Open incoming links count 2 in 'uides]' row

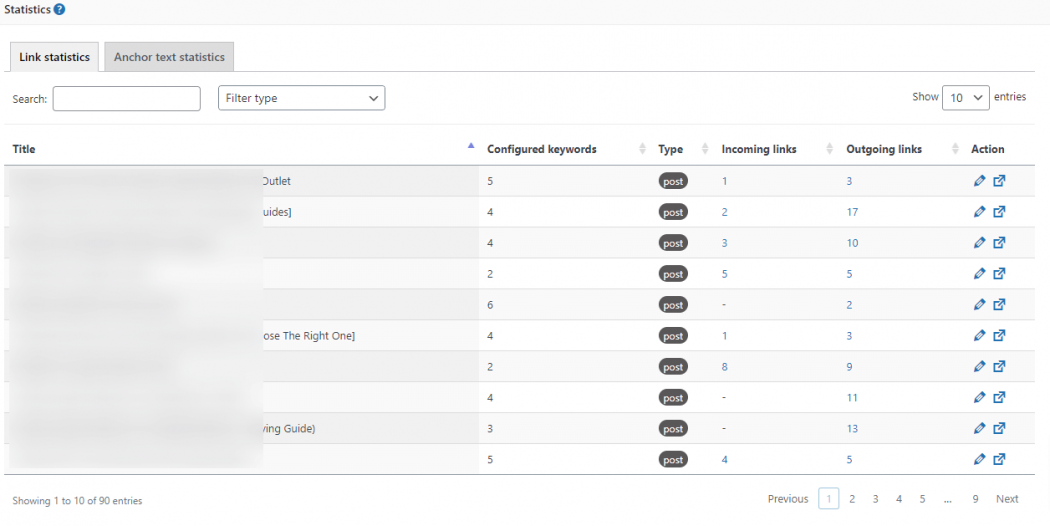coord(725,212)
